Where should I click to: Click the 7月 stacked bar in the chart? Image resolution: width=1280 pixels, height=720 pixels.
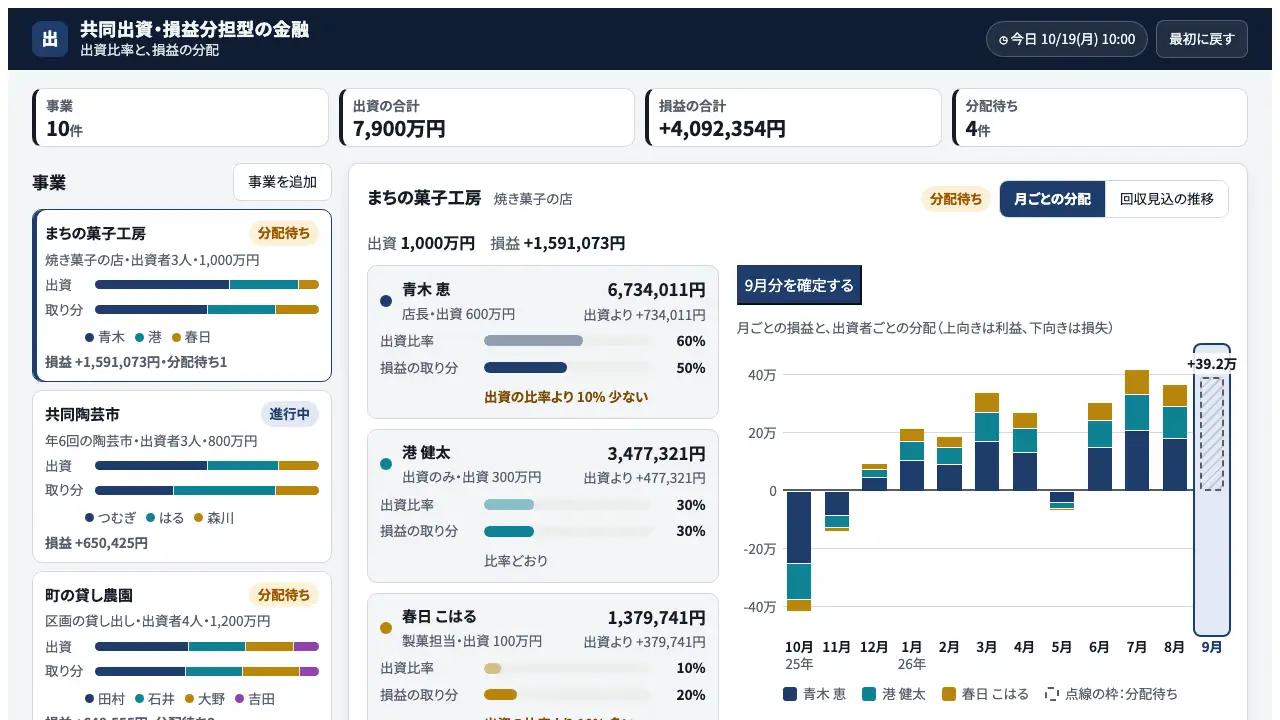pos(1137,430)
